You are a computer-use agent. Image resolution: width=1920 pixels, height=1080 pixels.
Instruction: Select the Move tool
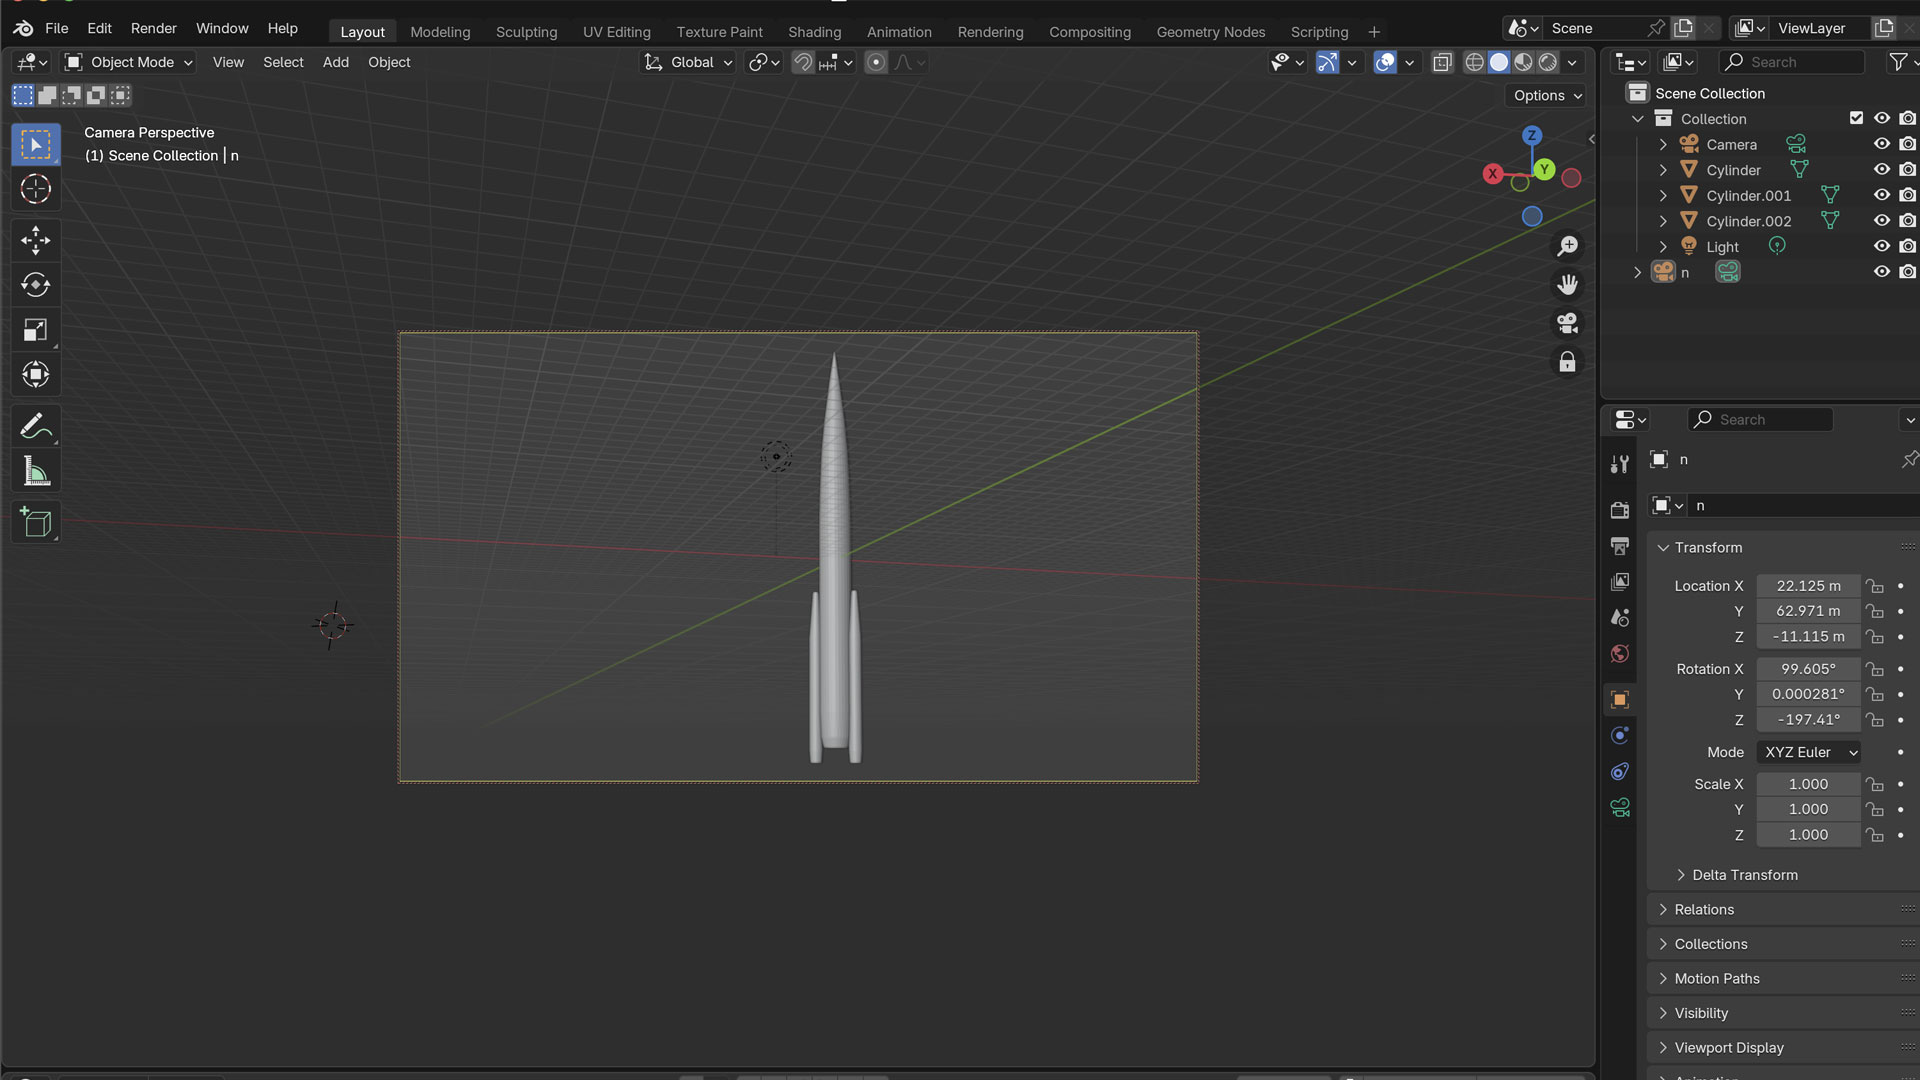(36, 240)
